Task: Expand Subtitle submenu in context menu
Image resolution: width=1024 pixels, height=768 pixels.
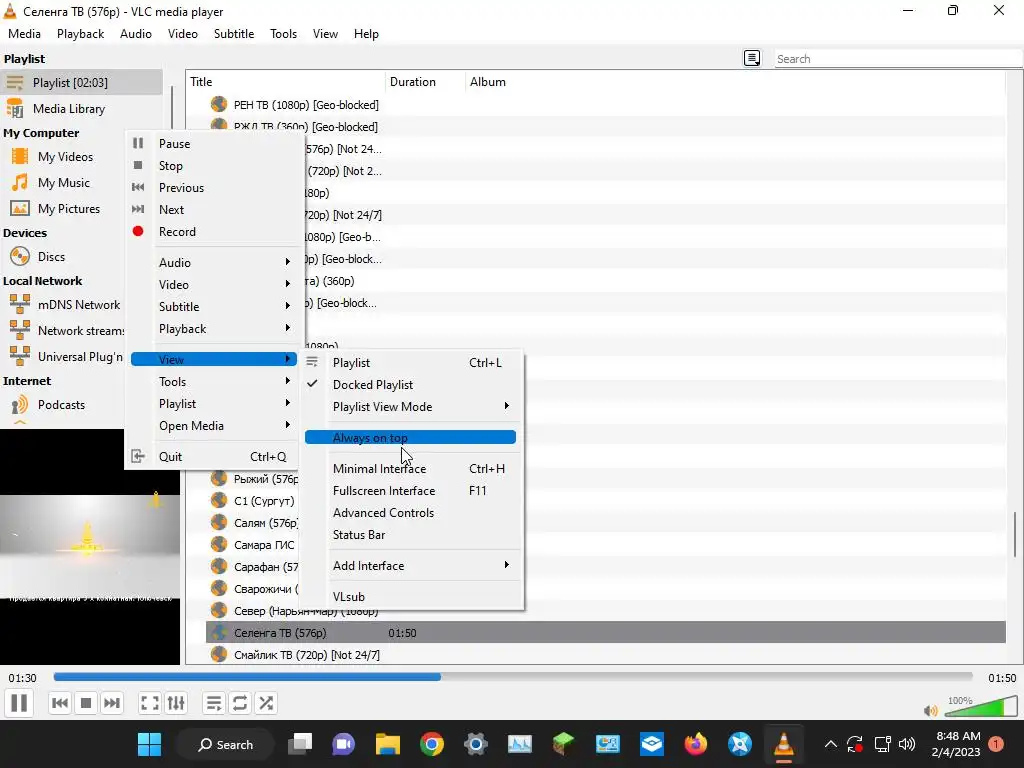Action: [x=214, y=307]
